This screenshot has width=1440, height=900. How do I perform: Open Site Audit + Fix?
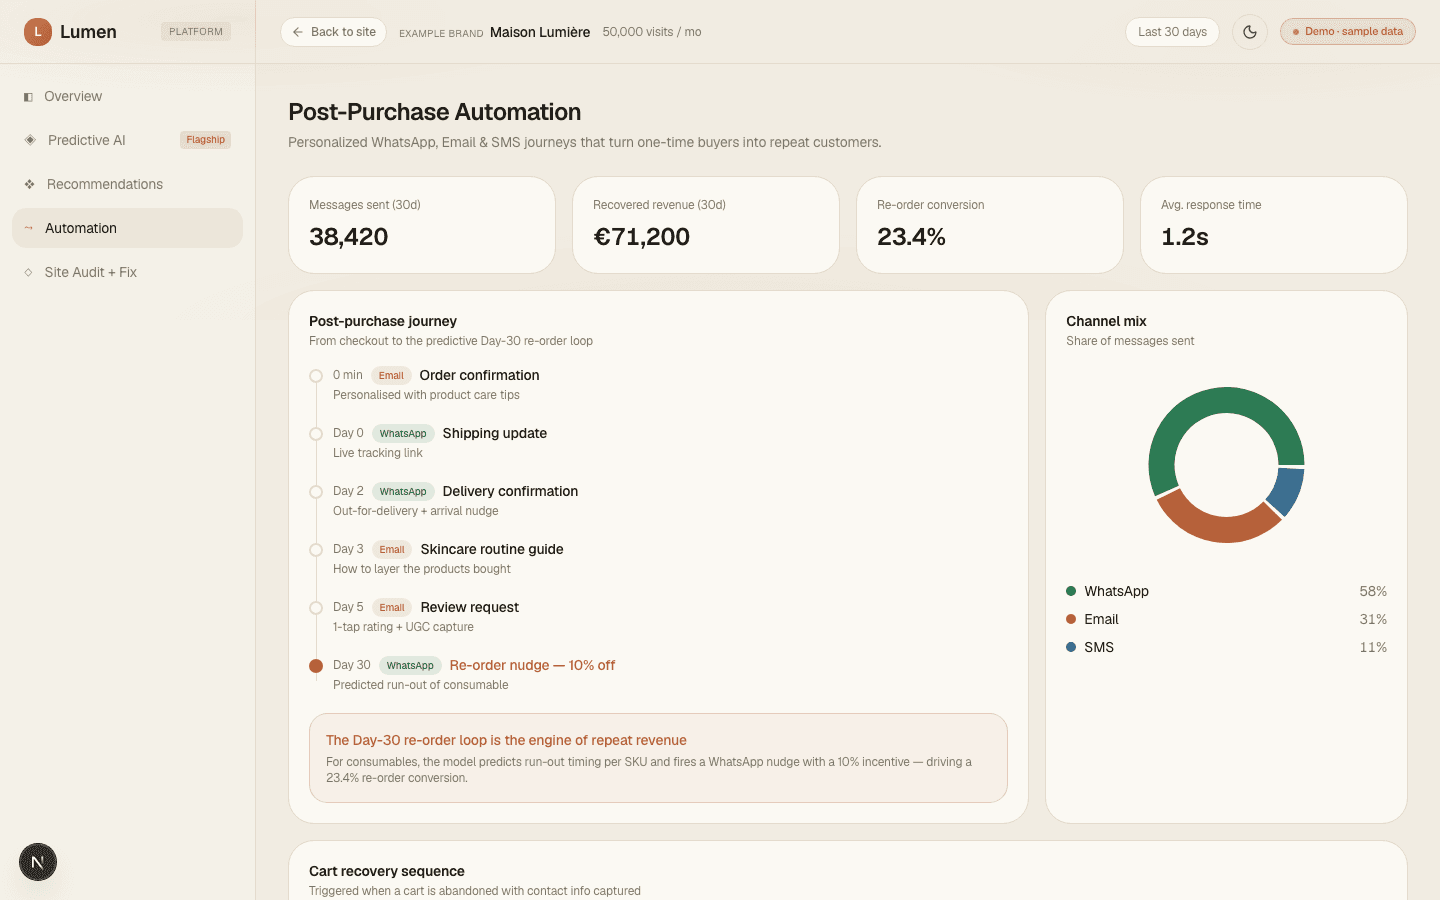(127, 272)
